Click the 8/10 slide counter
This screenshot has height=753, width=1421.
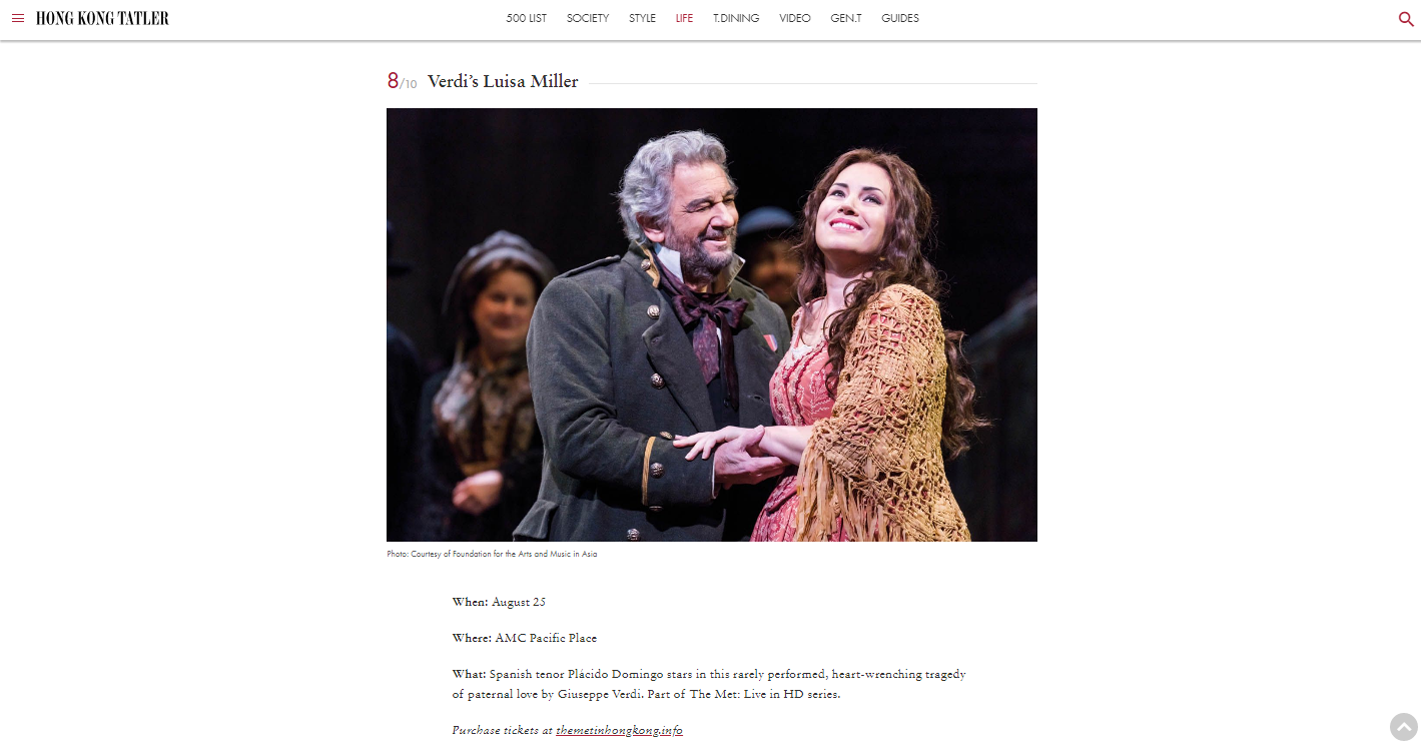coord(402,82)
